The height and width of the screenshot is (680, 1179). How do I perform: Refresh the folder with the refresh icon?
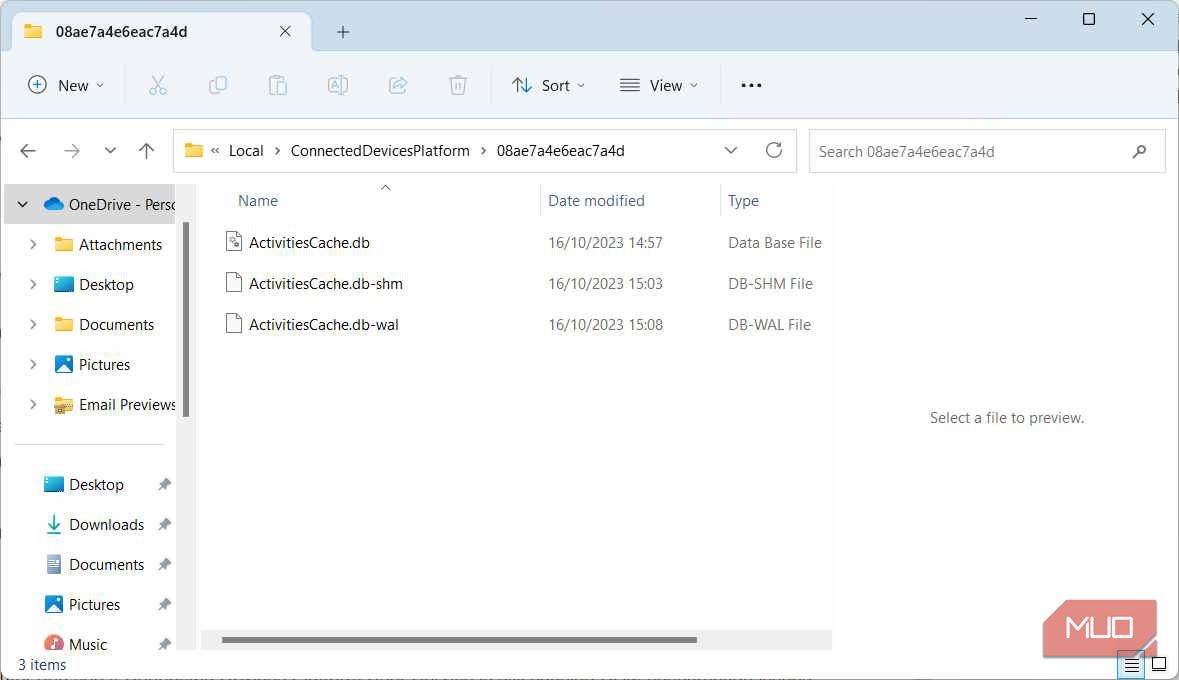(774, 150)
